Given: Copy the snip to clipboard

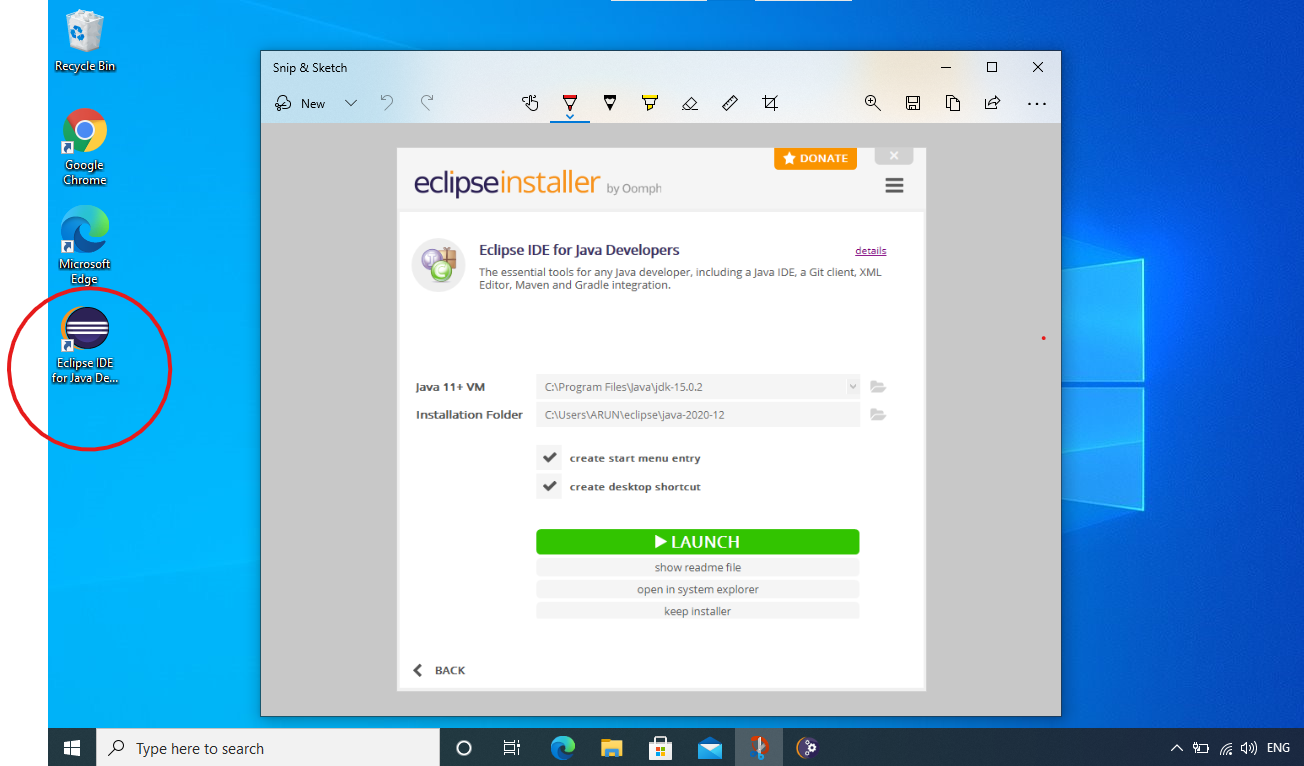Looking at the screenshot, I should 952,101.
